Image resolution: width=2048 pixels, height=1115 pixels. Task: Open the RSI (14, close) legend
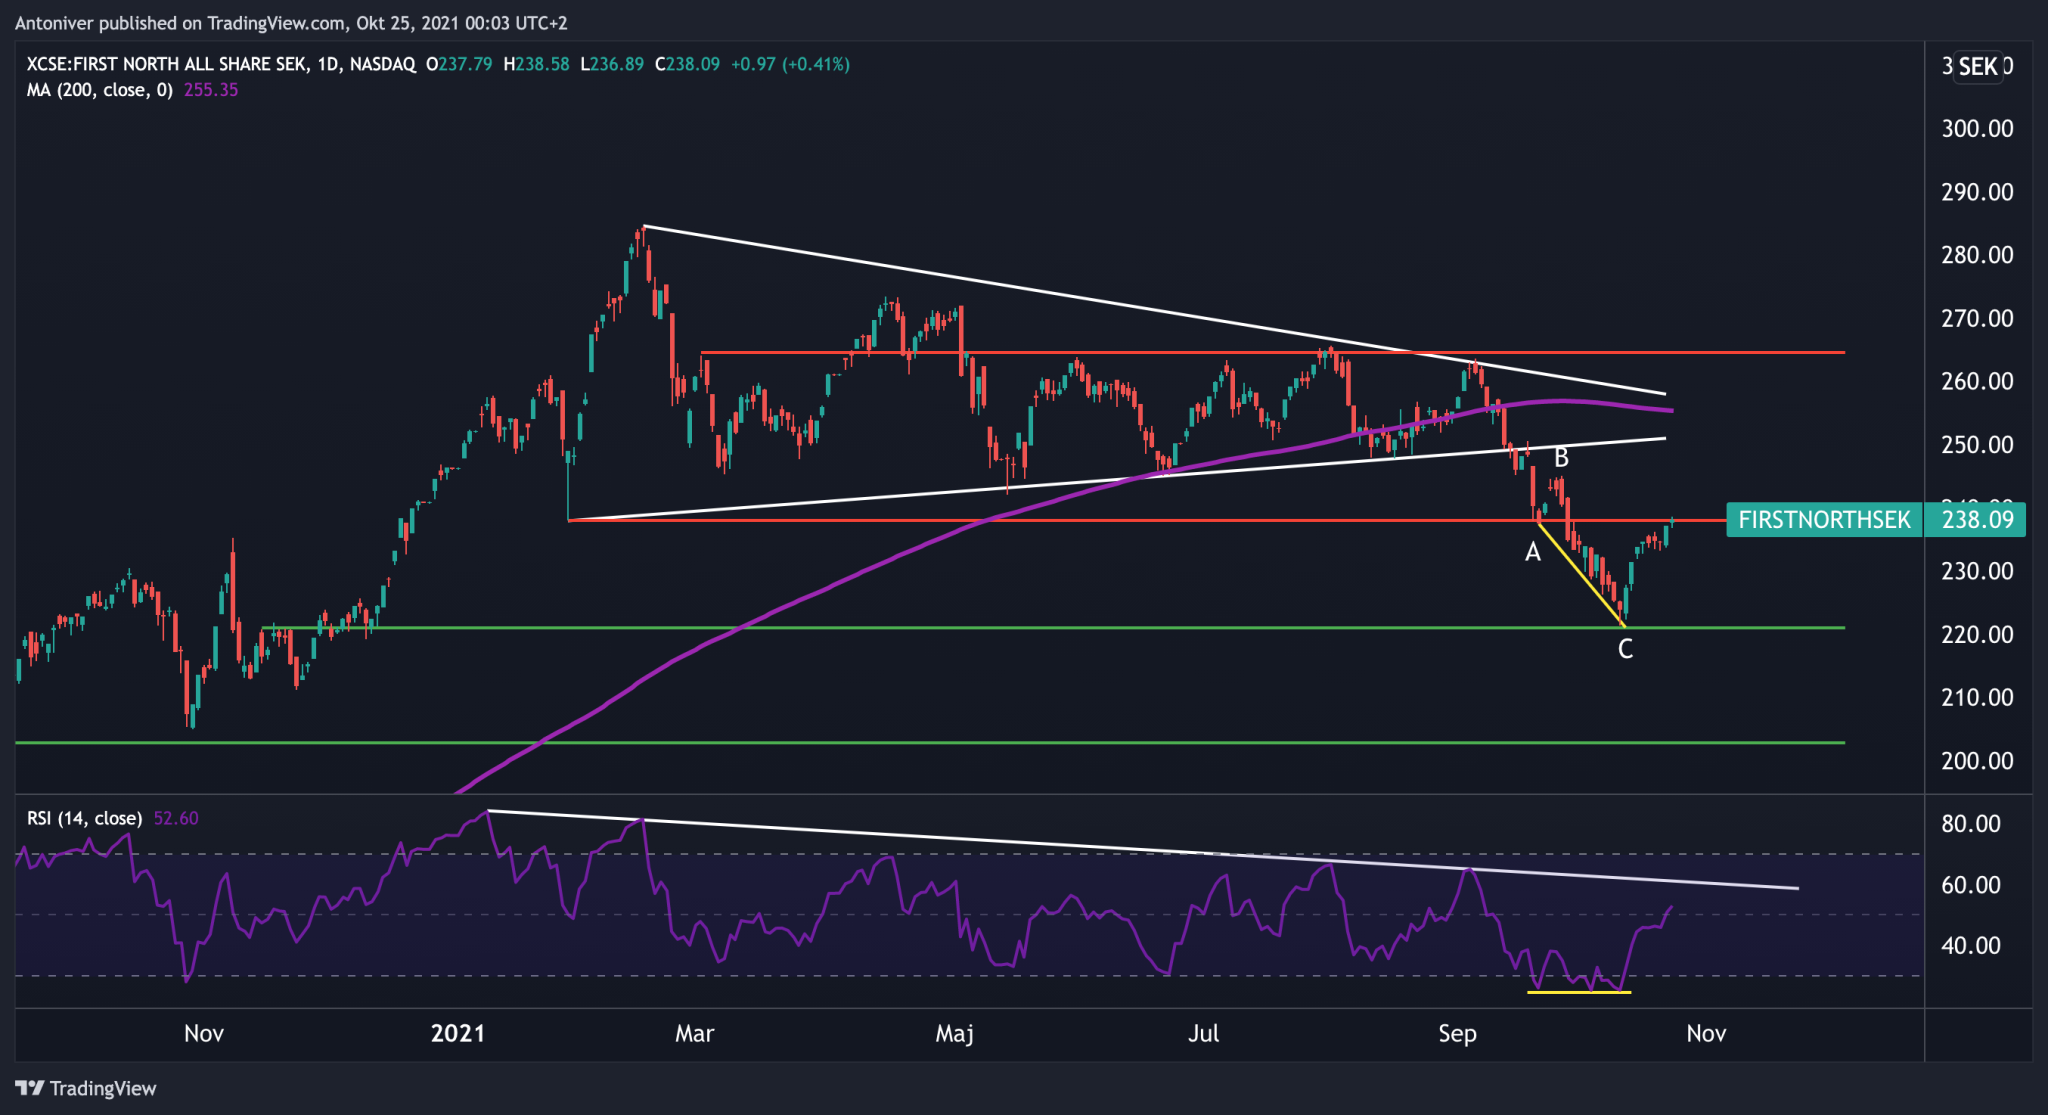click(x=84, y=818)
